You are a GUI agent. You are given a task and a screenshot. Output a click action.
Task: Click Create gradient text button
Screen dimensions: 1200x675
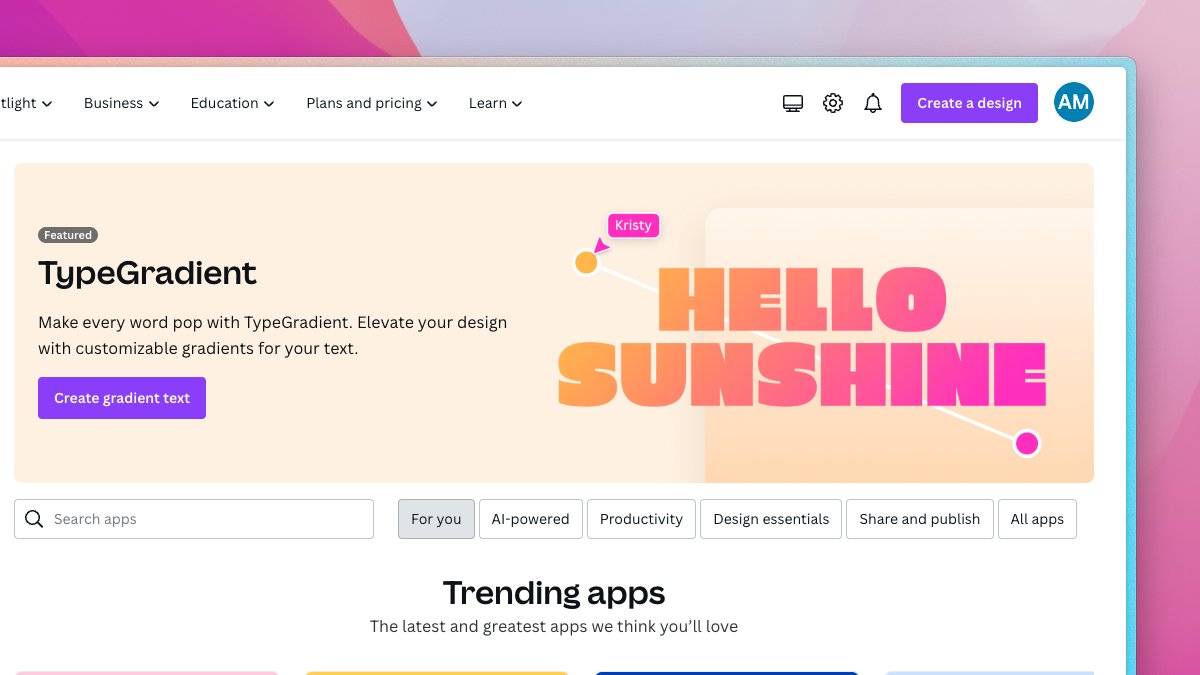pyautogui.click(x=122, y=398)
